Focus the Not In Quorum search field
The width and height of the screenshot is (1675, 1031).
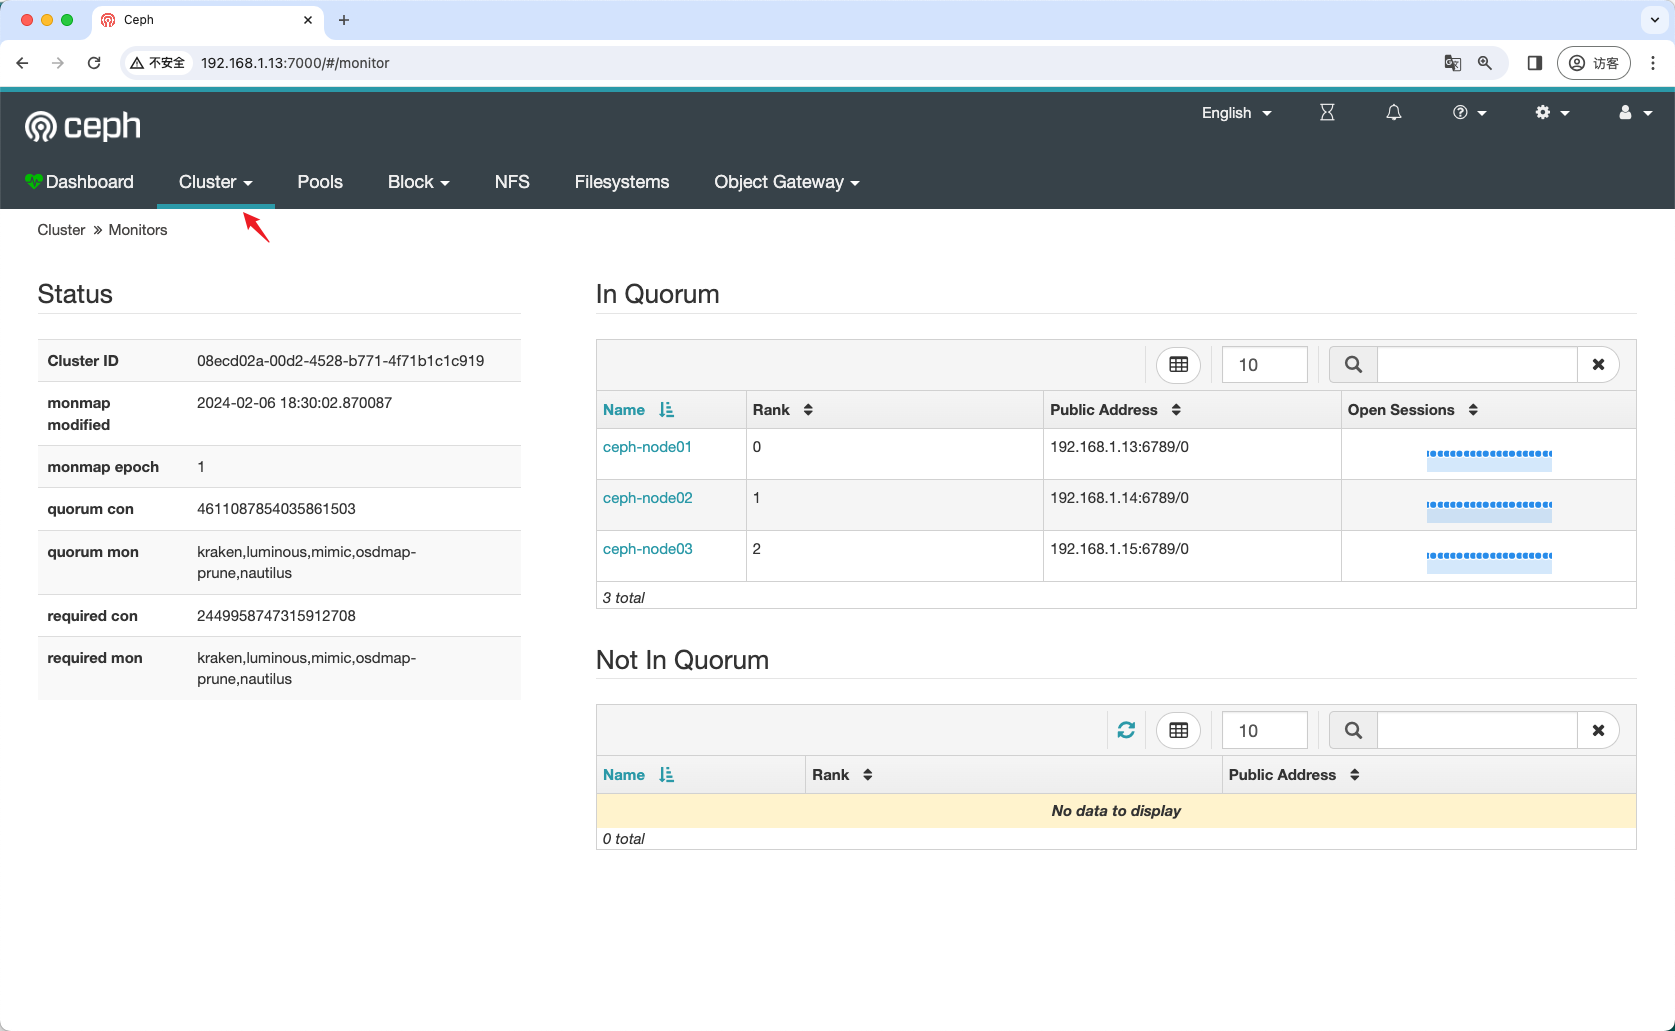(1477, 730)
